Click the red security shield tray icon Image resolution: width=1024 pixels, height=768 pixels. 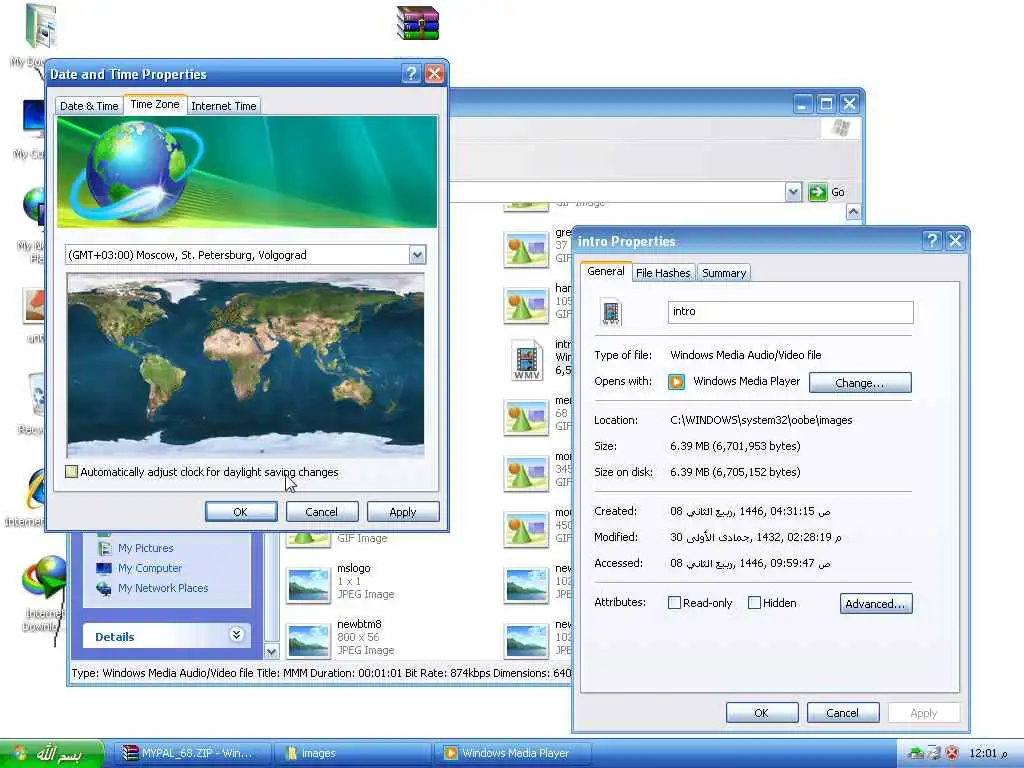click(952, 753)
